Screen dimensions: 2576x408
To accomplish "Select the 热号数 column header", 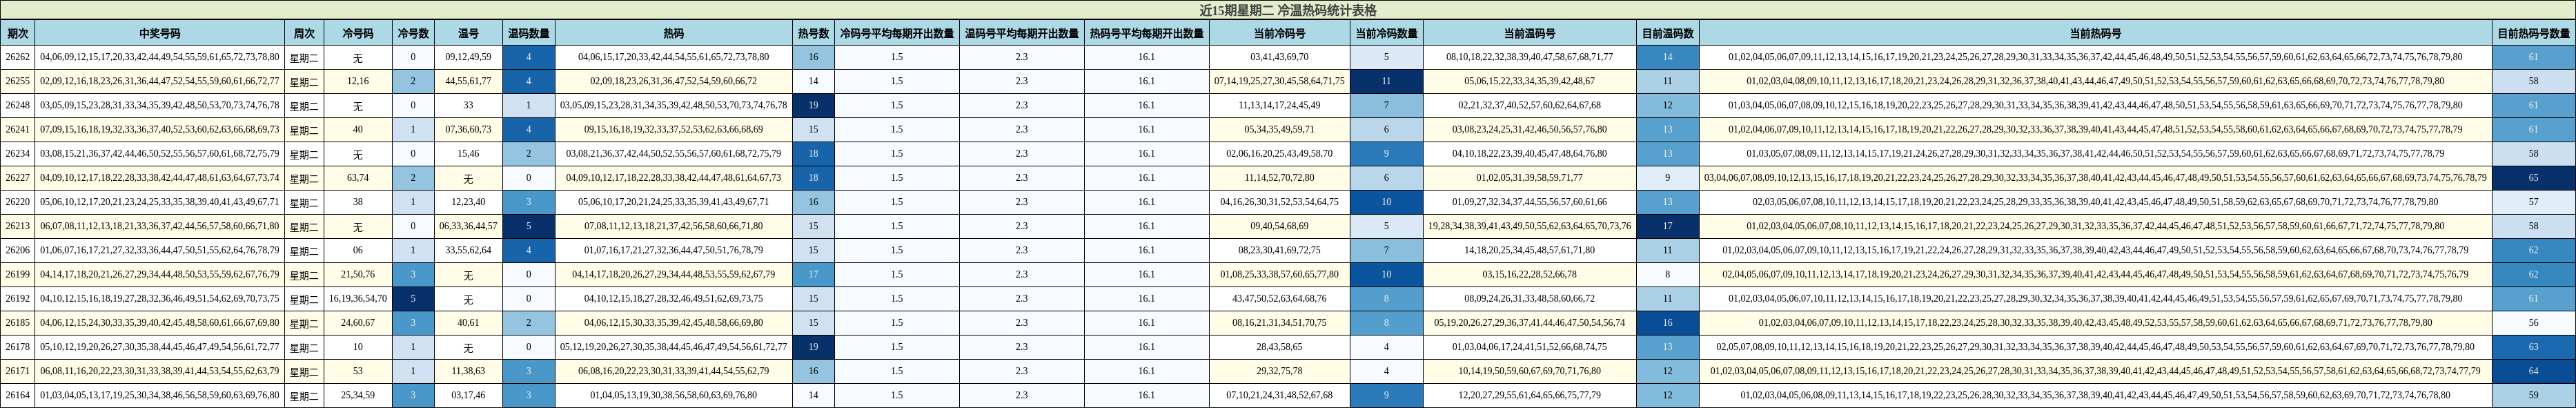I will click(813, 33).
